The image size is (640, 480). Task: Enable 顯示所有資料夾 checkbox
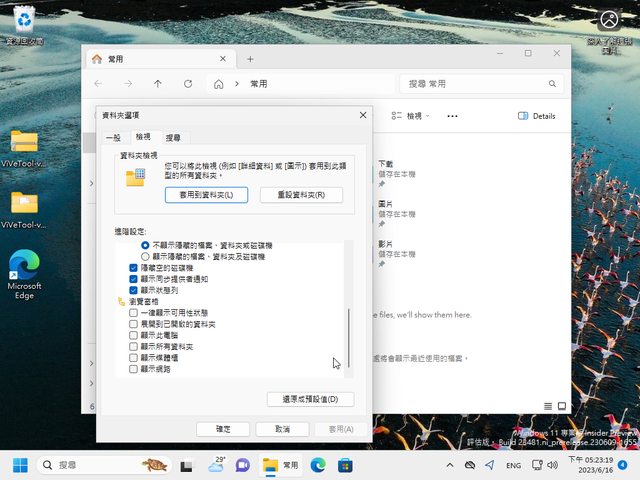[x=135, y=346]
